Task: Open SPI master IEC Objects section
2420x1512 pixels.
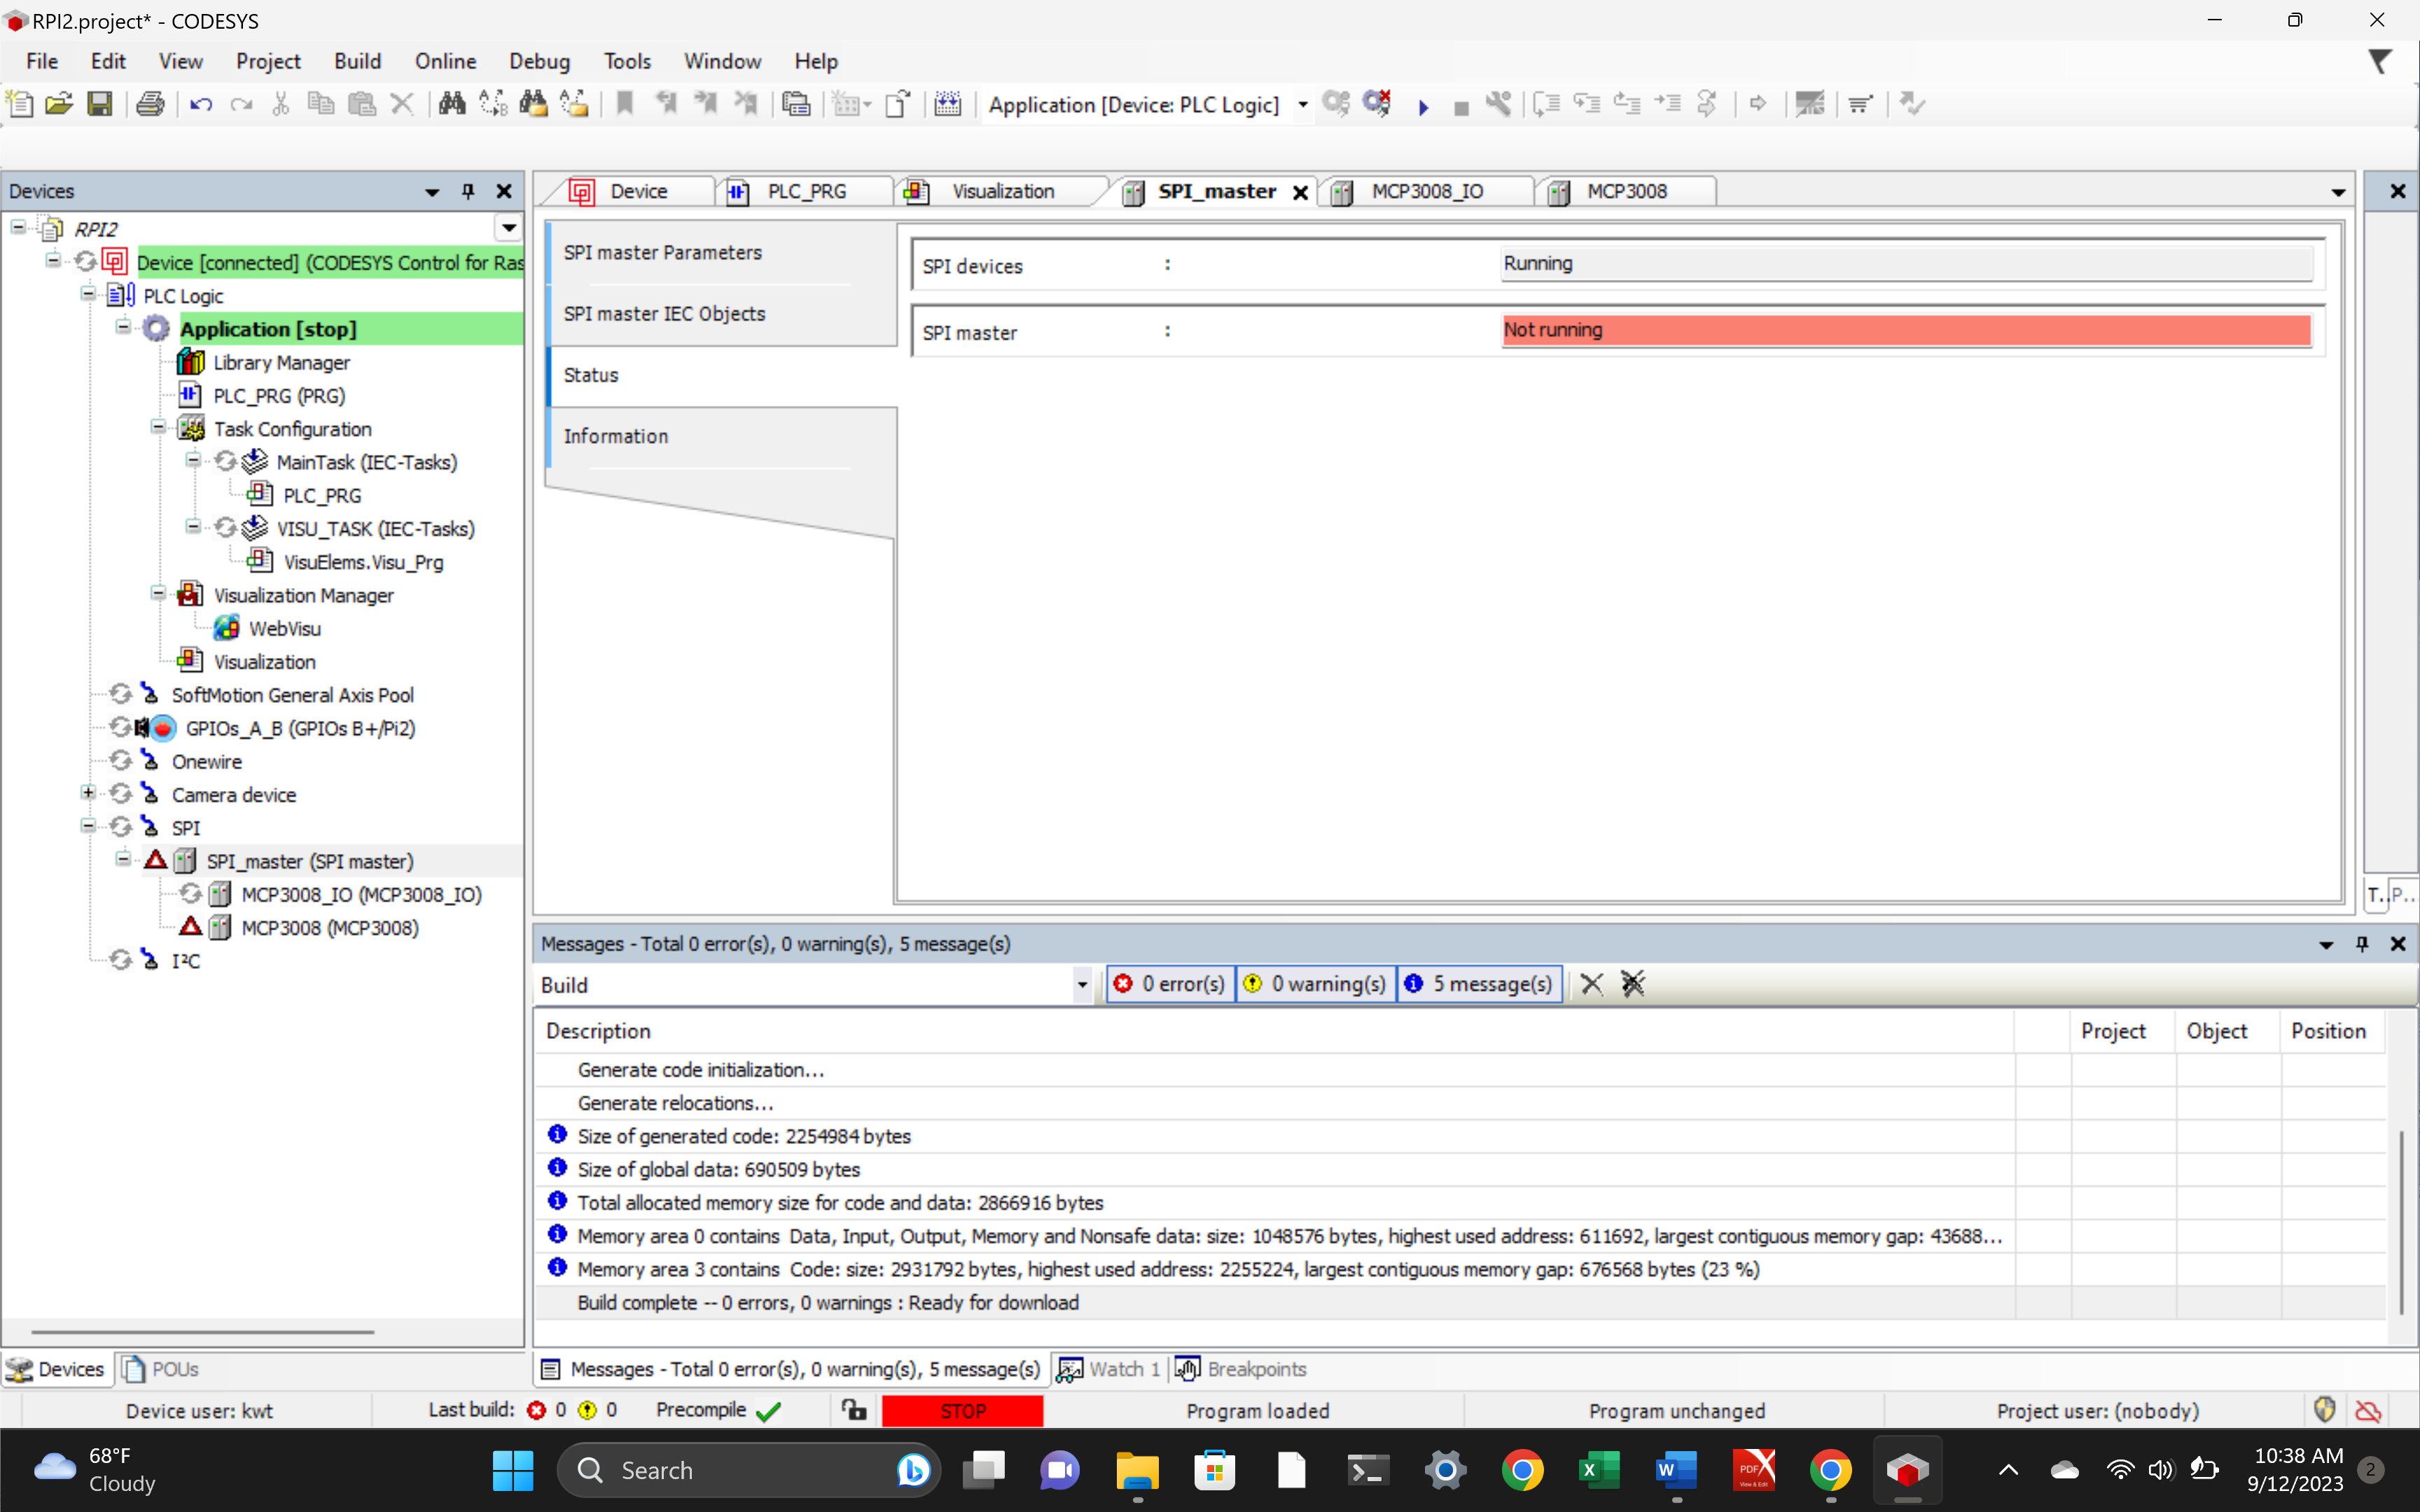Action: tap(664, 314)
